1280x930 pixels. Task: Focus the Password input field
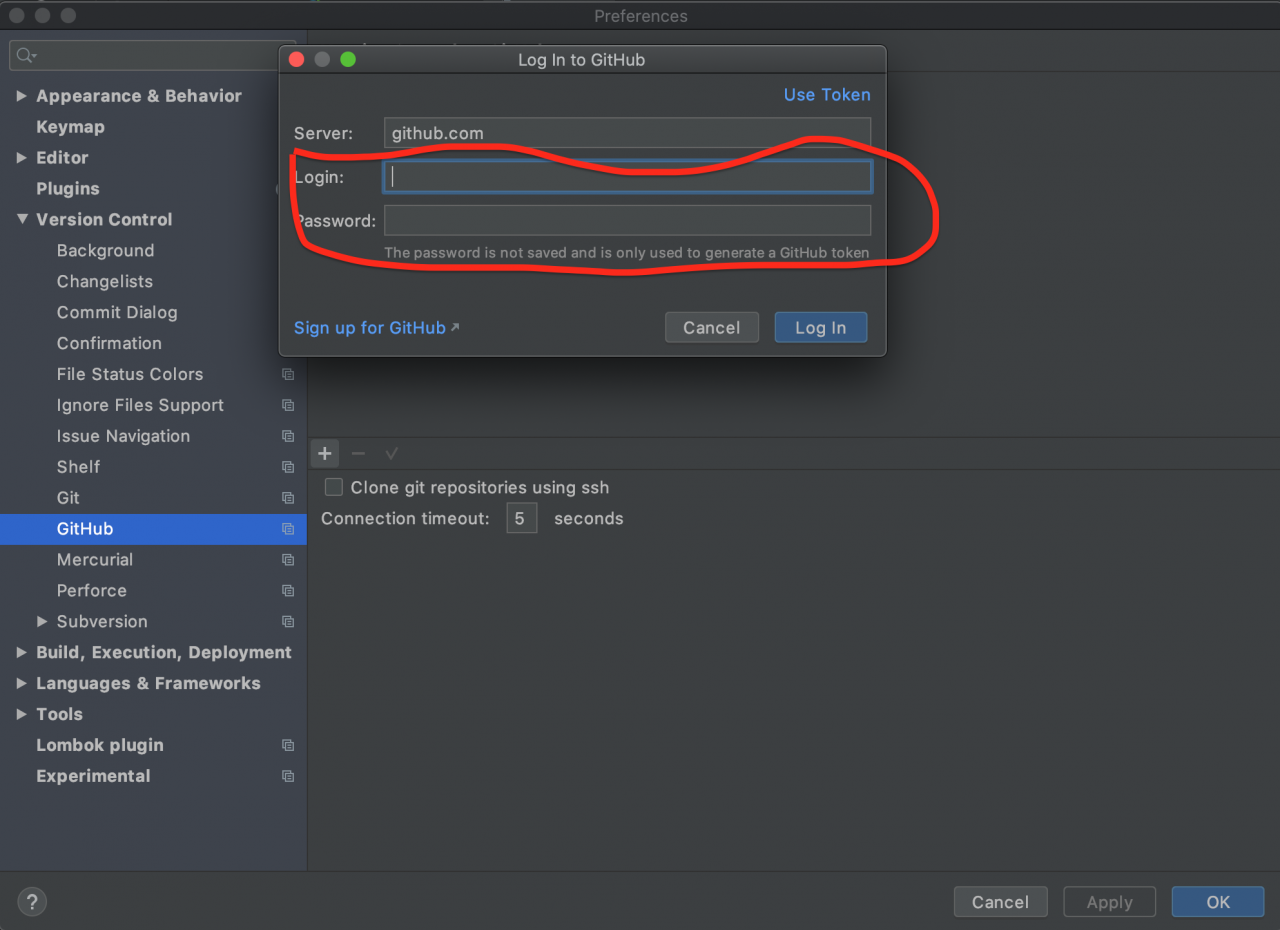pos(627,220)
